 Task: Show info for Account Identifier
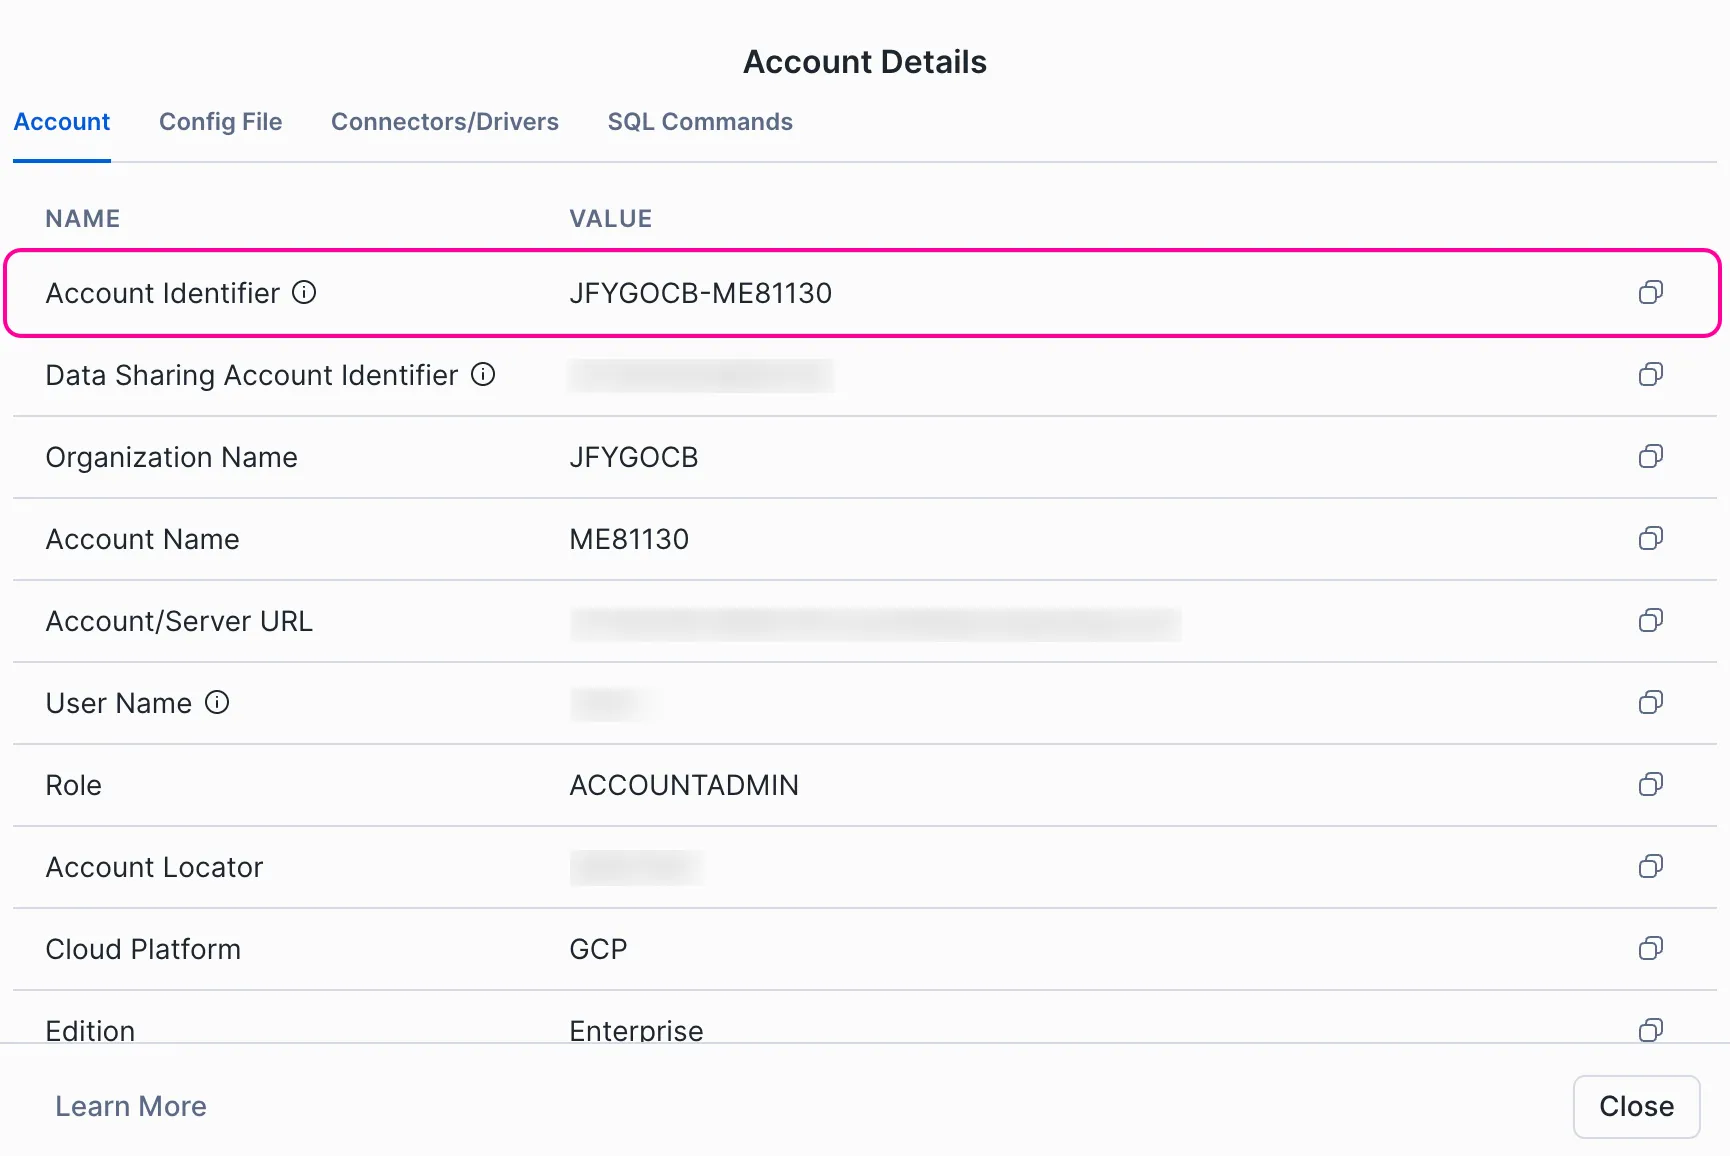[x=304, y=292]
